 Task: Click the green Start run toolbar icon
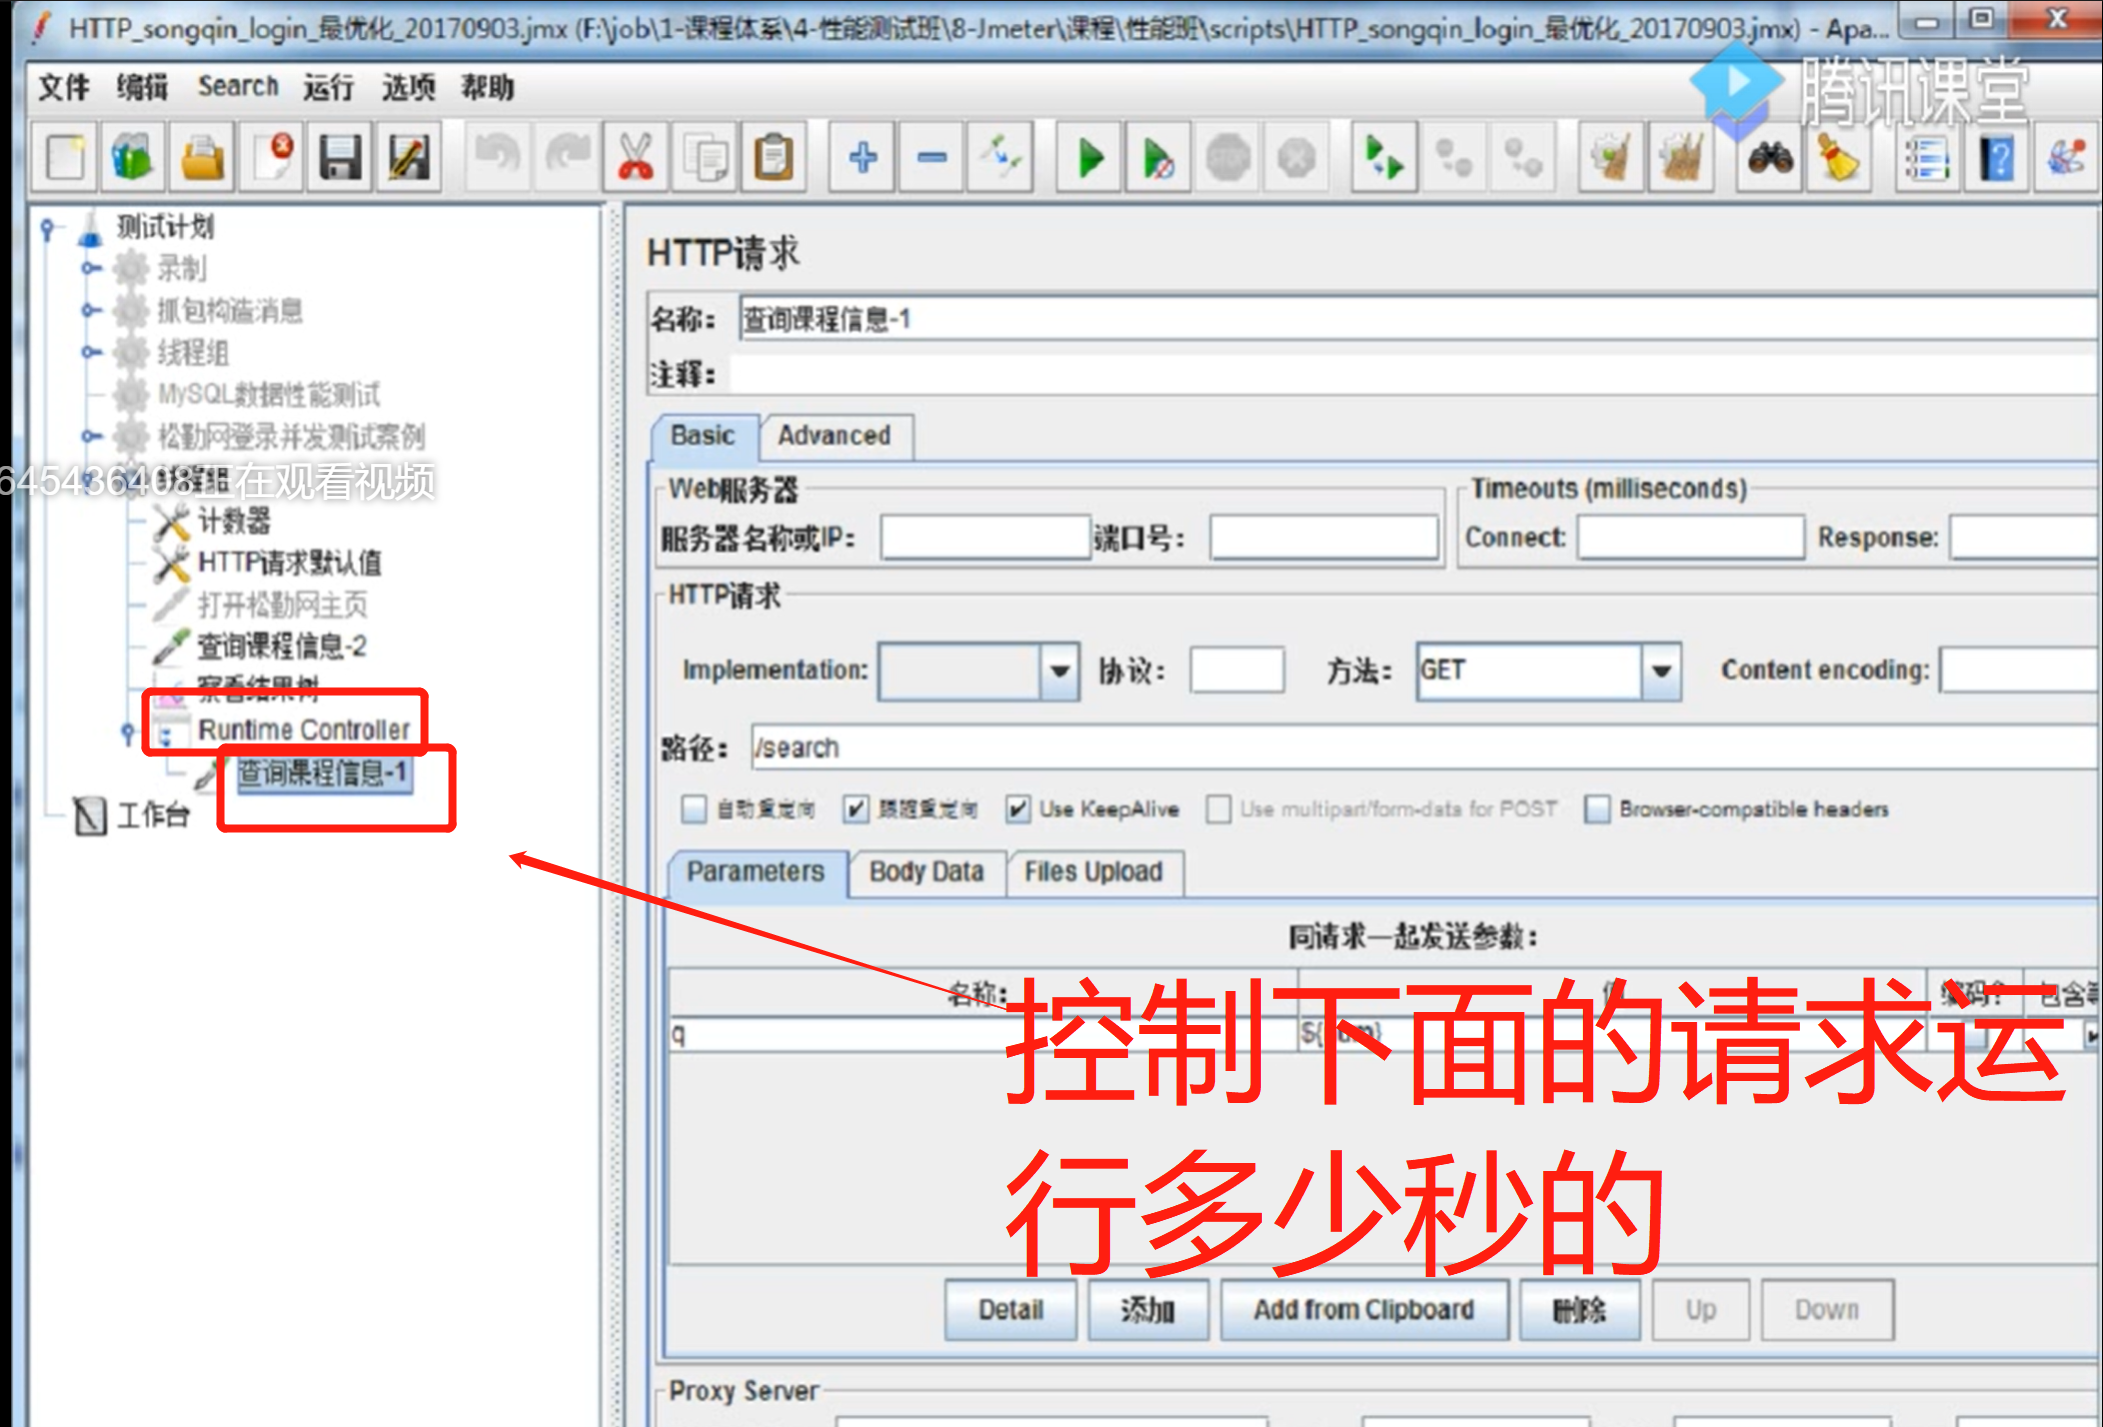1090,158
